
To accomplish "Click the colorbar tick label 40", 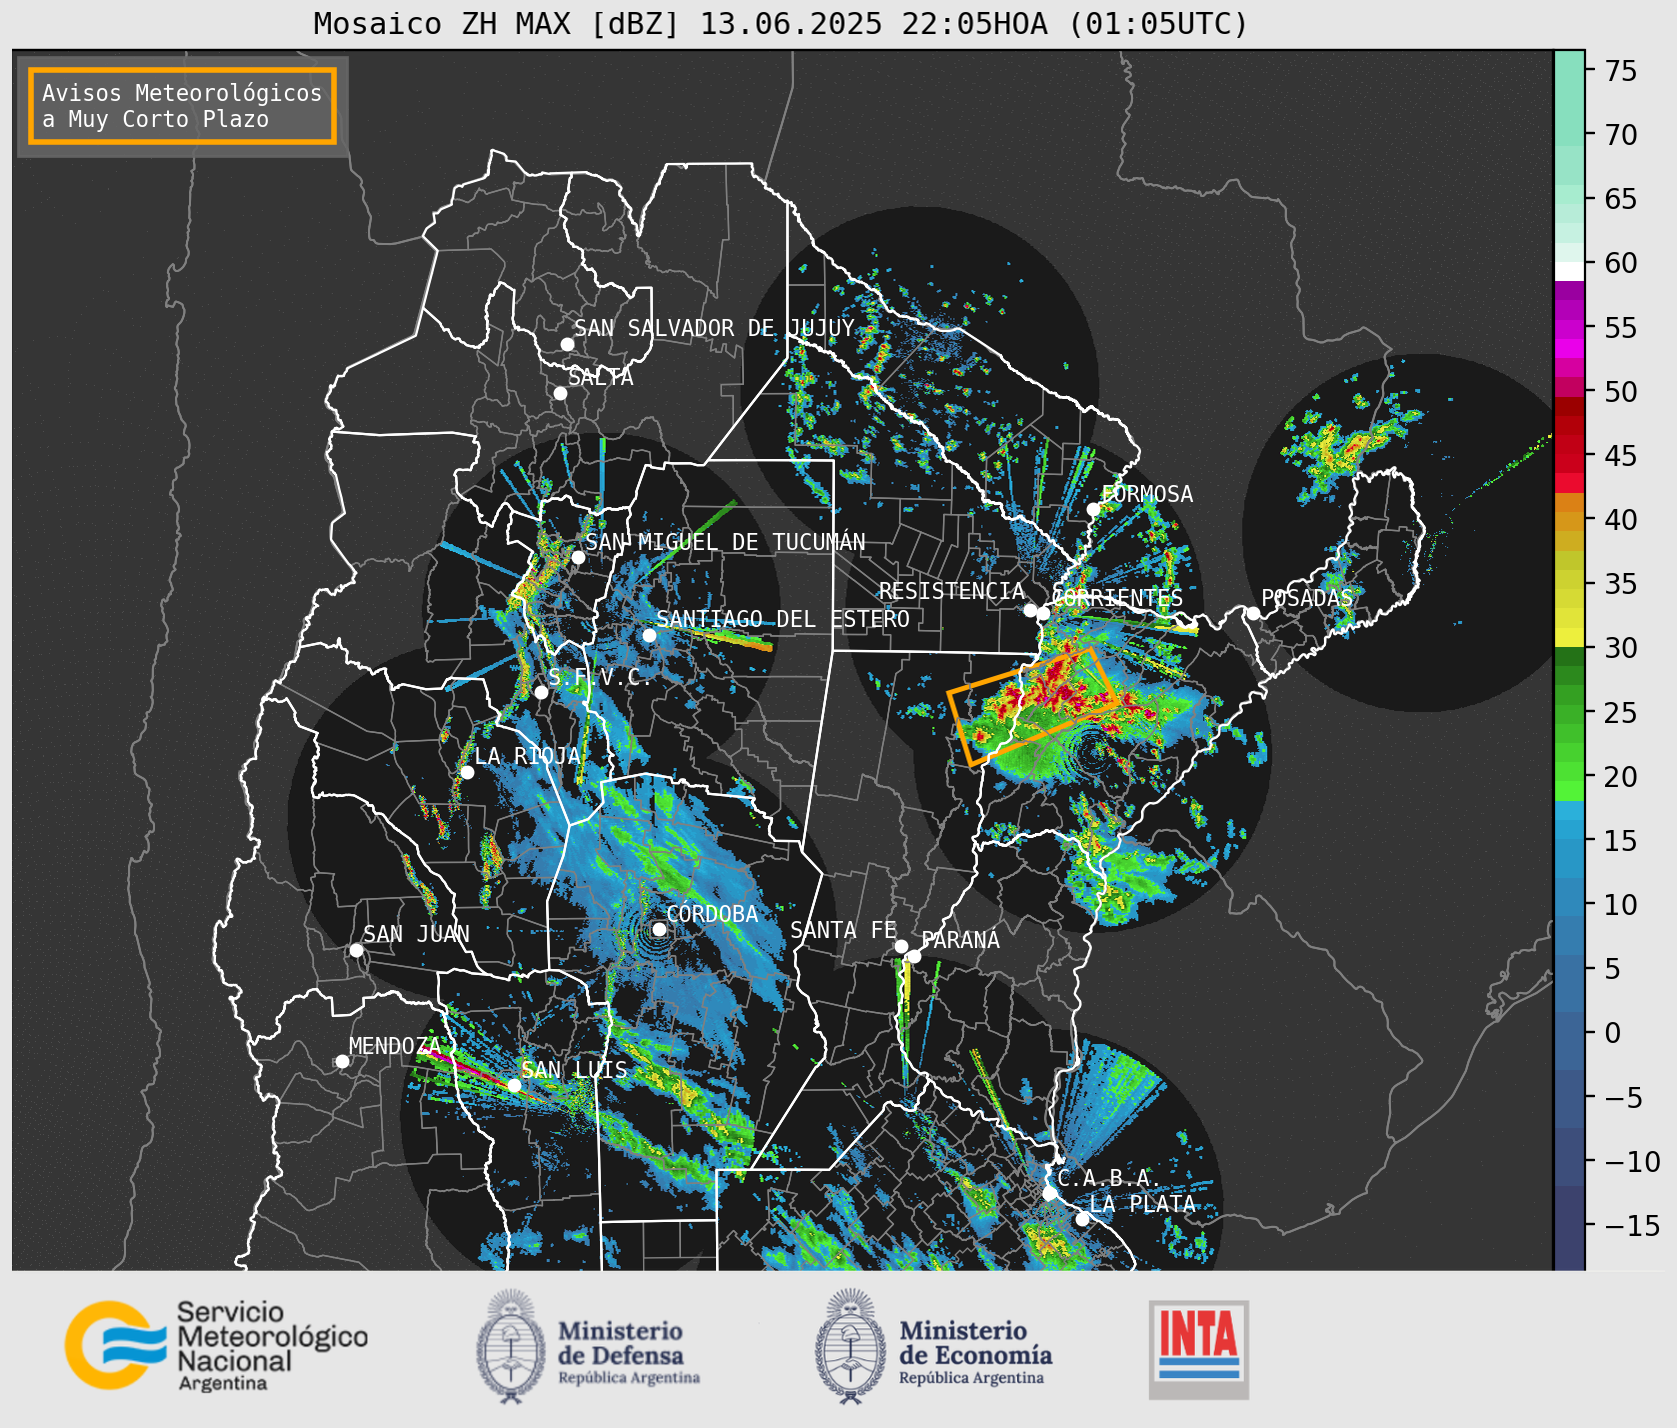I will pyautogui.click(x=1621, y=520).
